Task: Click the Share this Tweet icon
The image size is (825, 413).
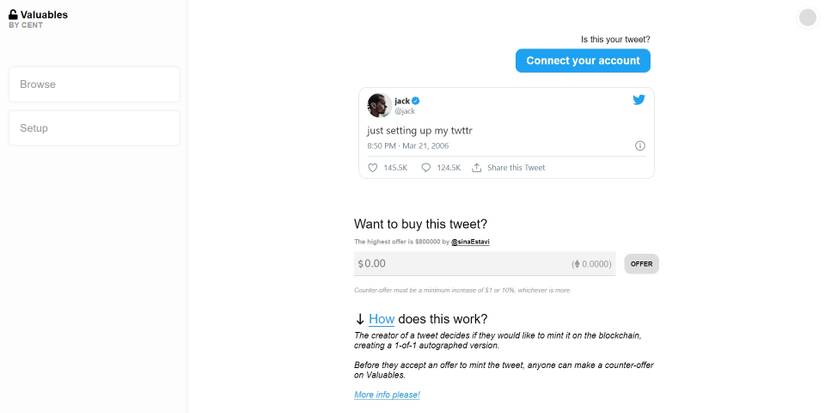Action: (477, 168)
